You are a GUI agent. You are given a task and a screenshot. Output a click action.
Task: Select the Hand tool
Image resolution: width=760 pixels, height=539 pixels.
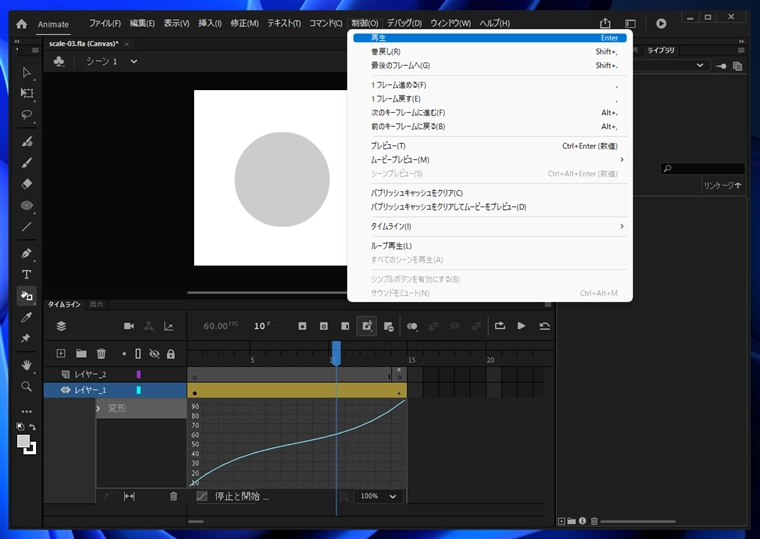(27, 365)
